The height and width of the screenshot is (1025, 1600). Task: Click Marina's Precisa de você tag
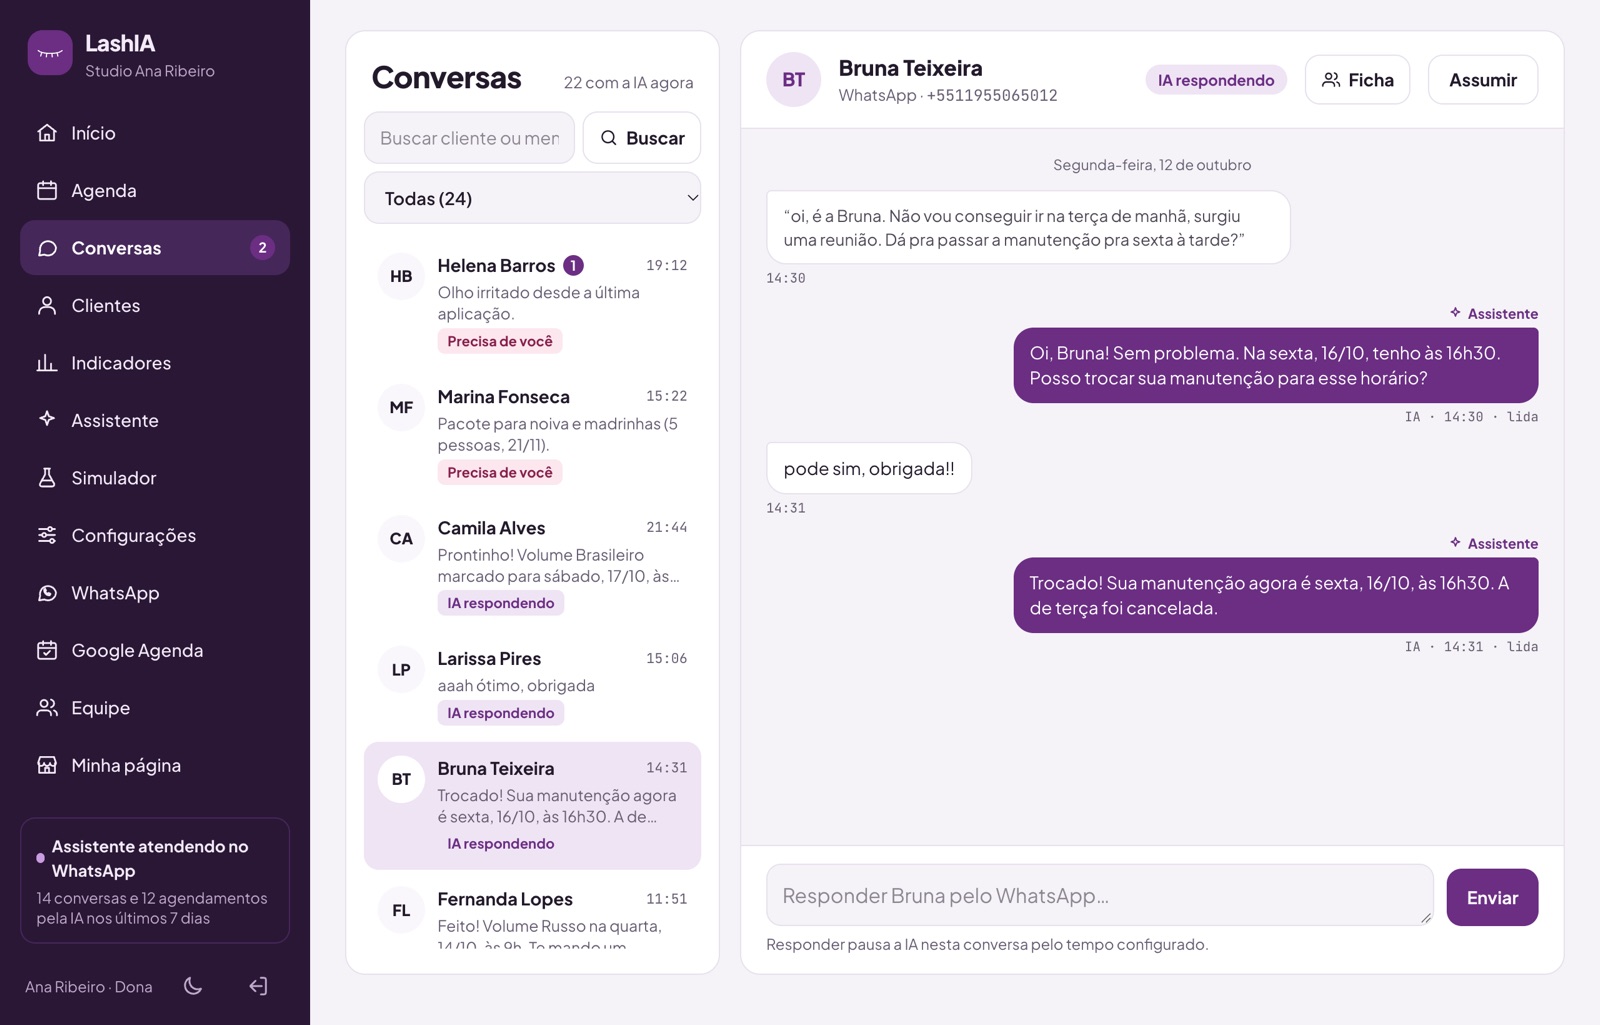point(500,472)
